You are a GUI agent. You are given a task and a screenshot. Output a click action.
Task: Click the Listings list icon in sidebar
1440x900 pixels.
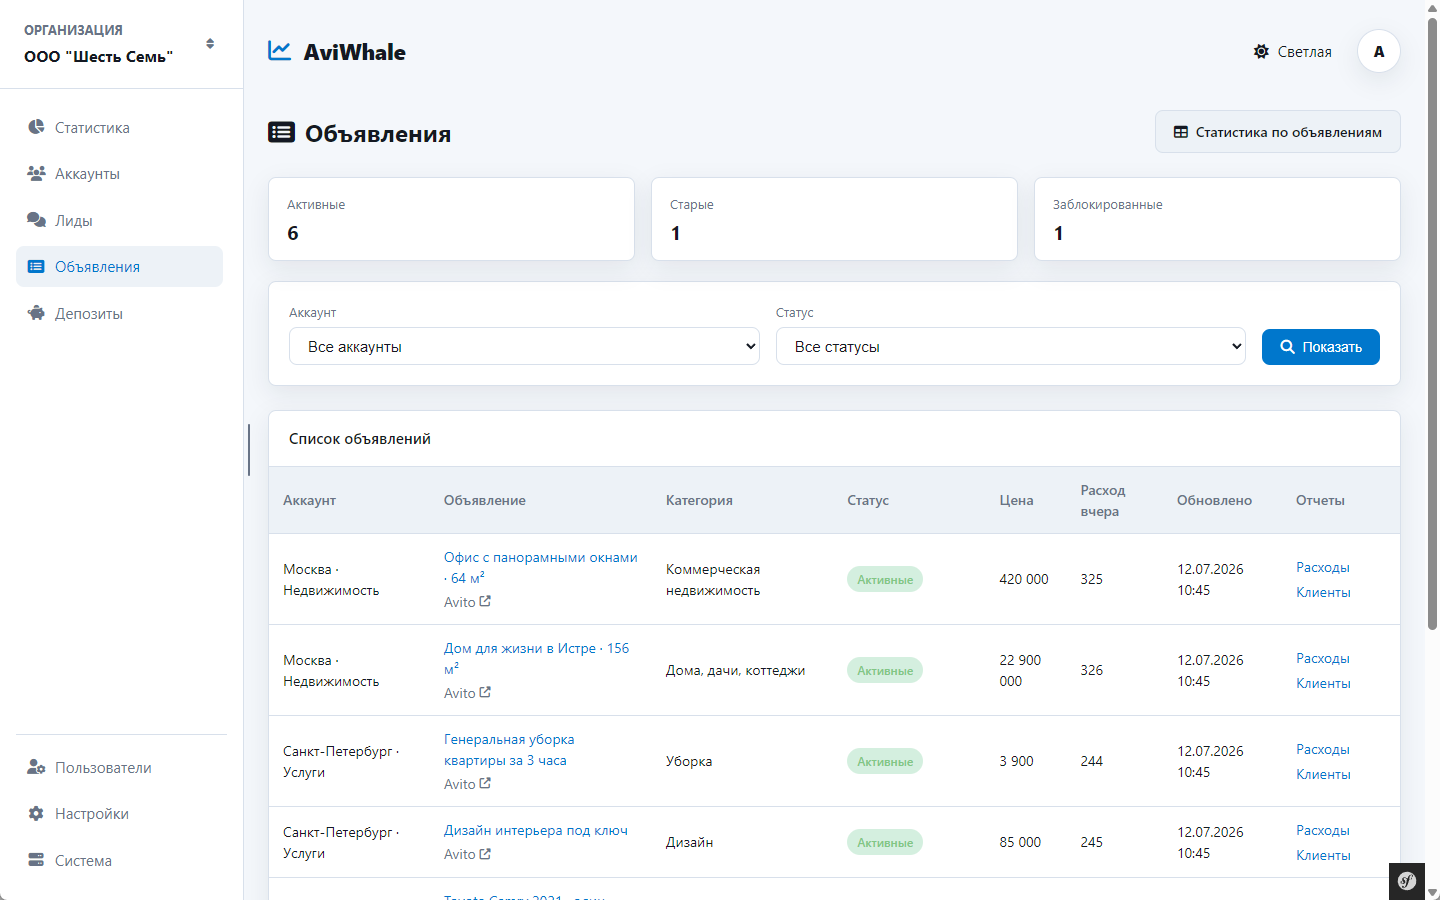coord(36,266)
